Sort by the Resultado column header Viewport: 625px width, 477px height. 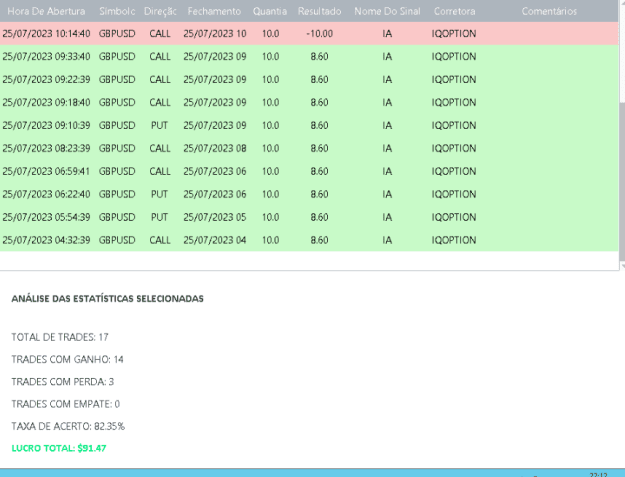coord(319,11)
